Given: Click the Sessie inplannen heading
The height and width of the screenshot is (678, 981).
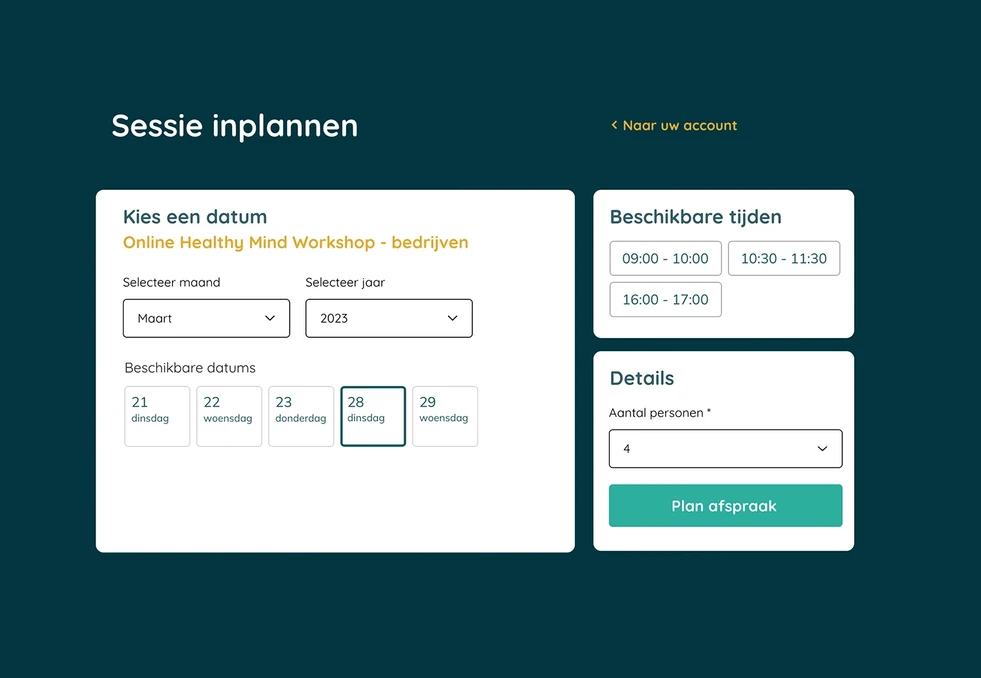Looking at the screenshot, I should point(235,126).
